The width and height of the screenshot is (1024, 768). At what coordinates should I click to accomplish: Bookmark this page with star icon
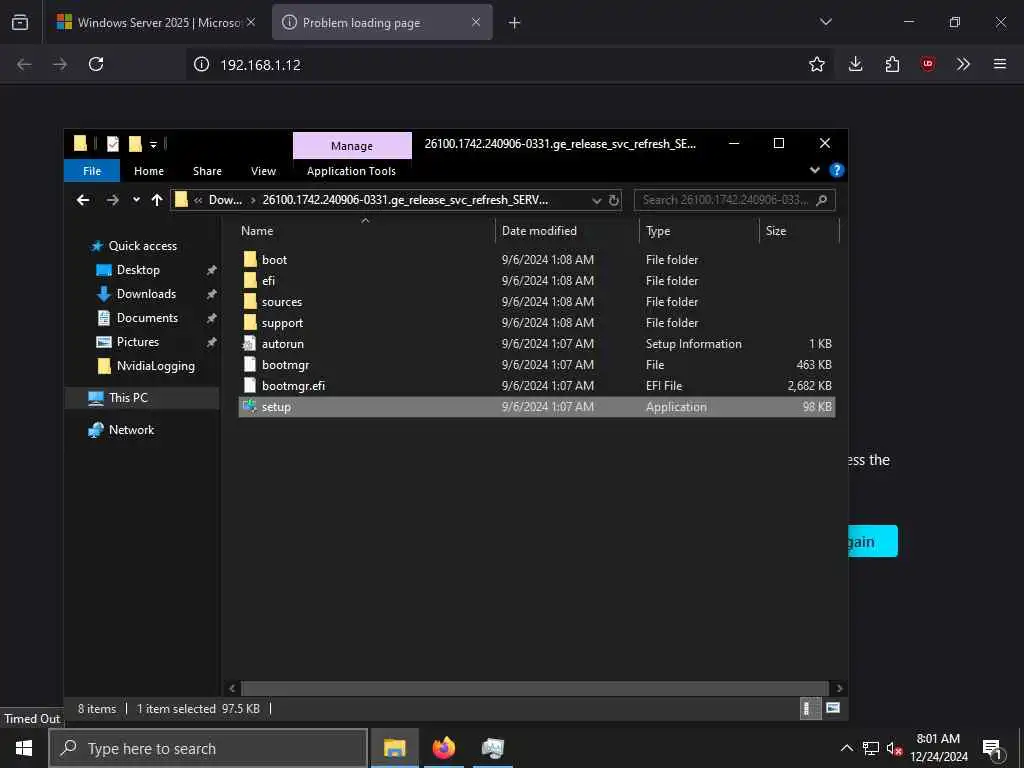point(816,64)
